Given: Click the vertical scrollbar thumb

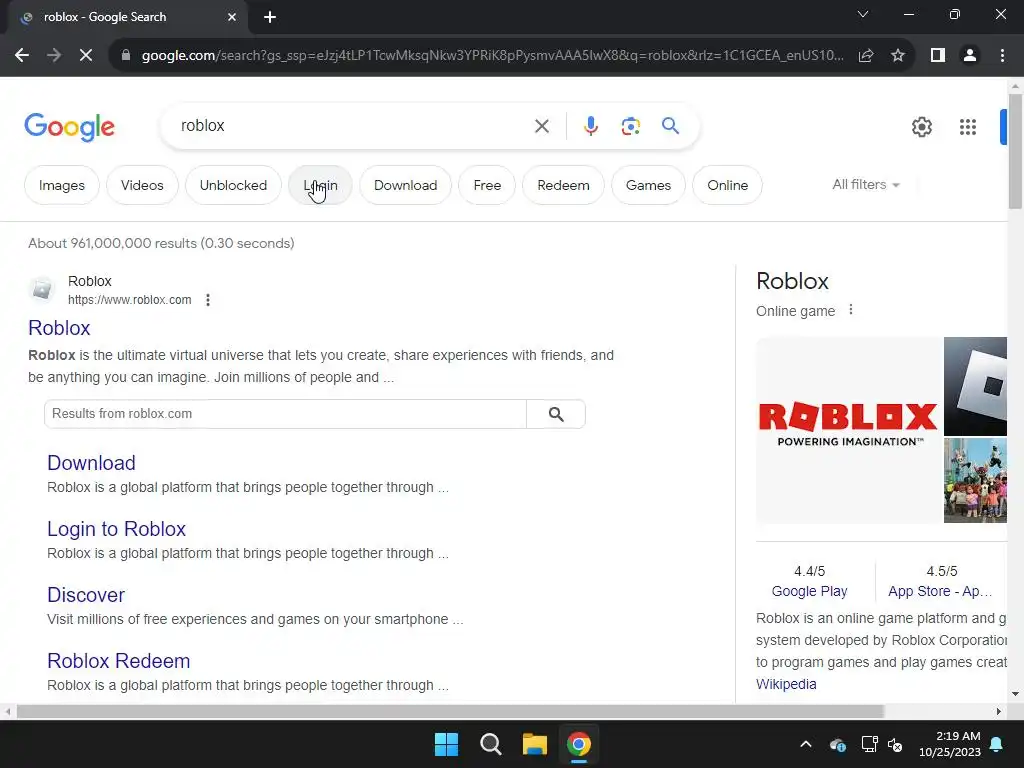Looking at the screenshot, I should click(x=1015, y=152).
